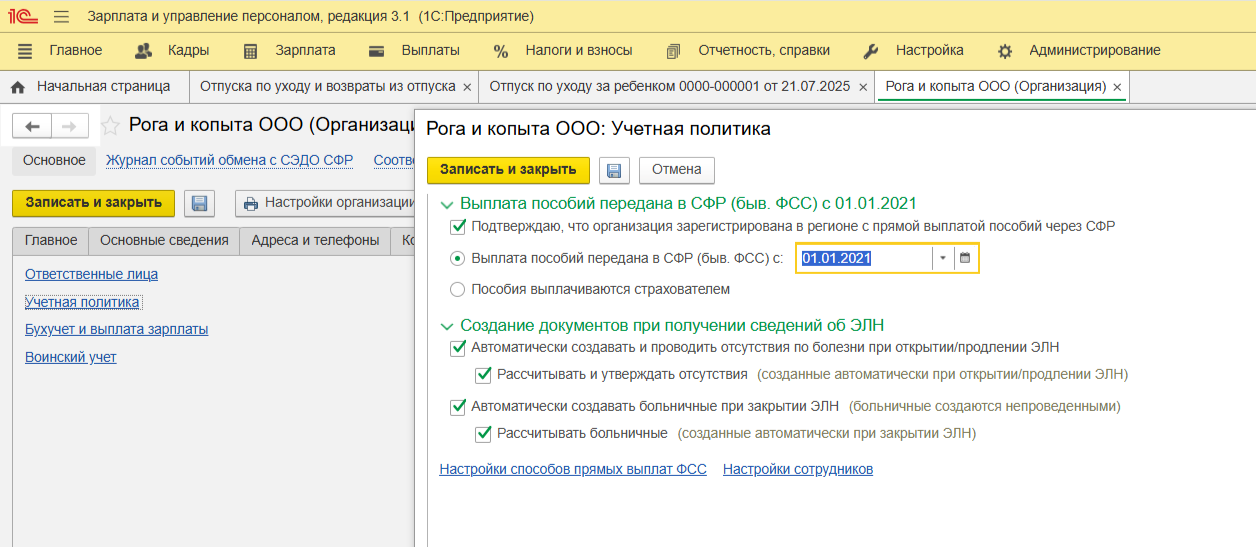This screenshot has height=547, width=1256.
Task: Click Записать и закрыть in Учетная политика
Action: point(508,170)
